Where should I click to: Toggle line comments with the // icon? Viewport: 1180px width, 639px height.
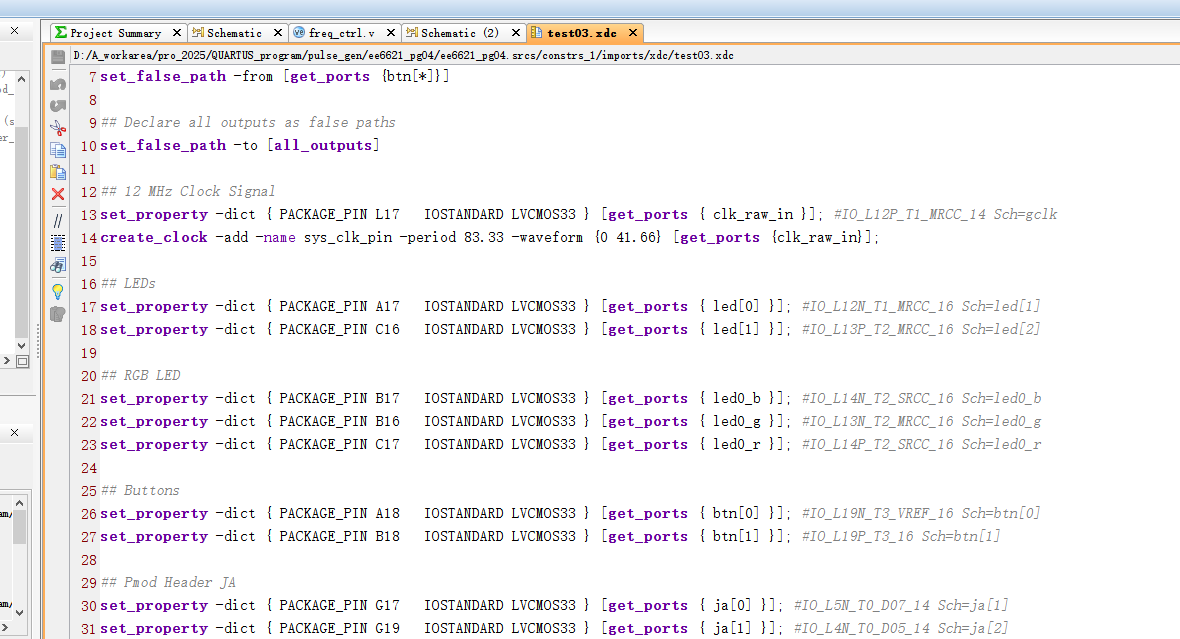click(58, 221)
